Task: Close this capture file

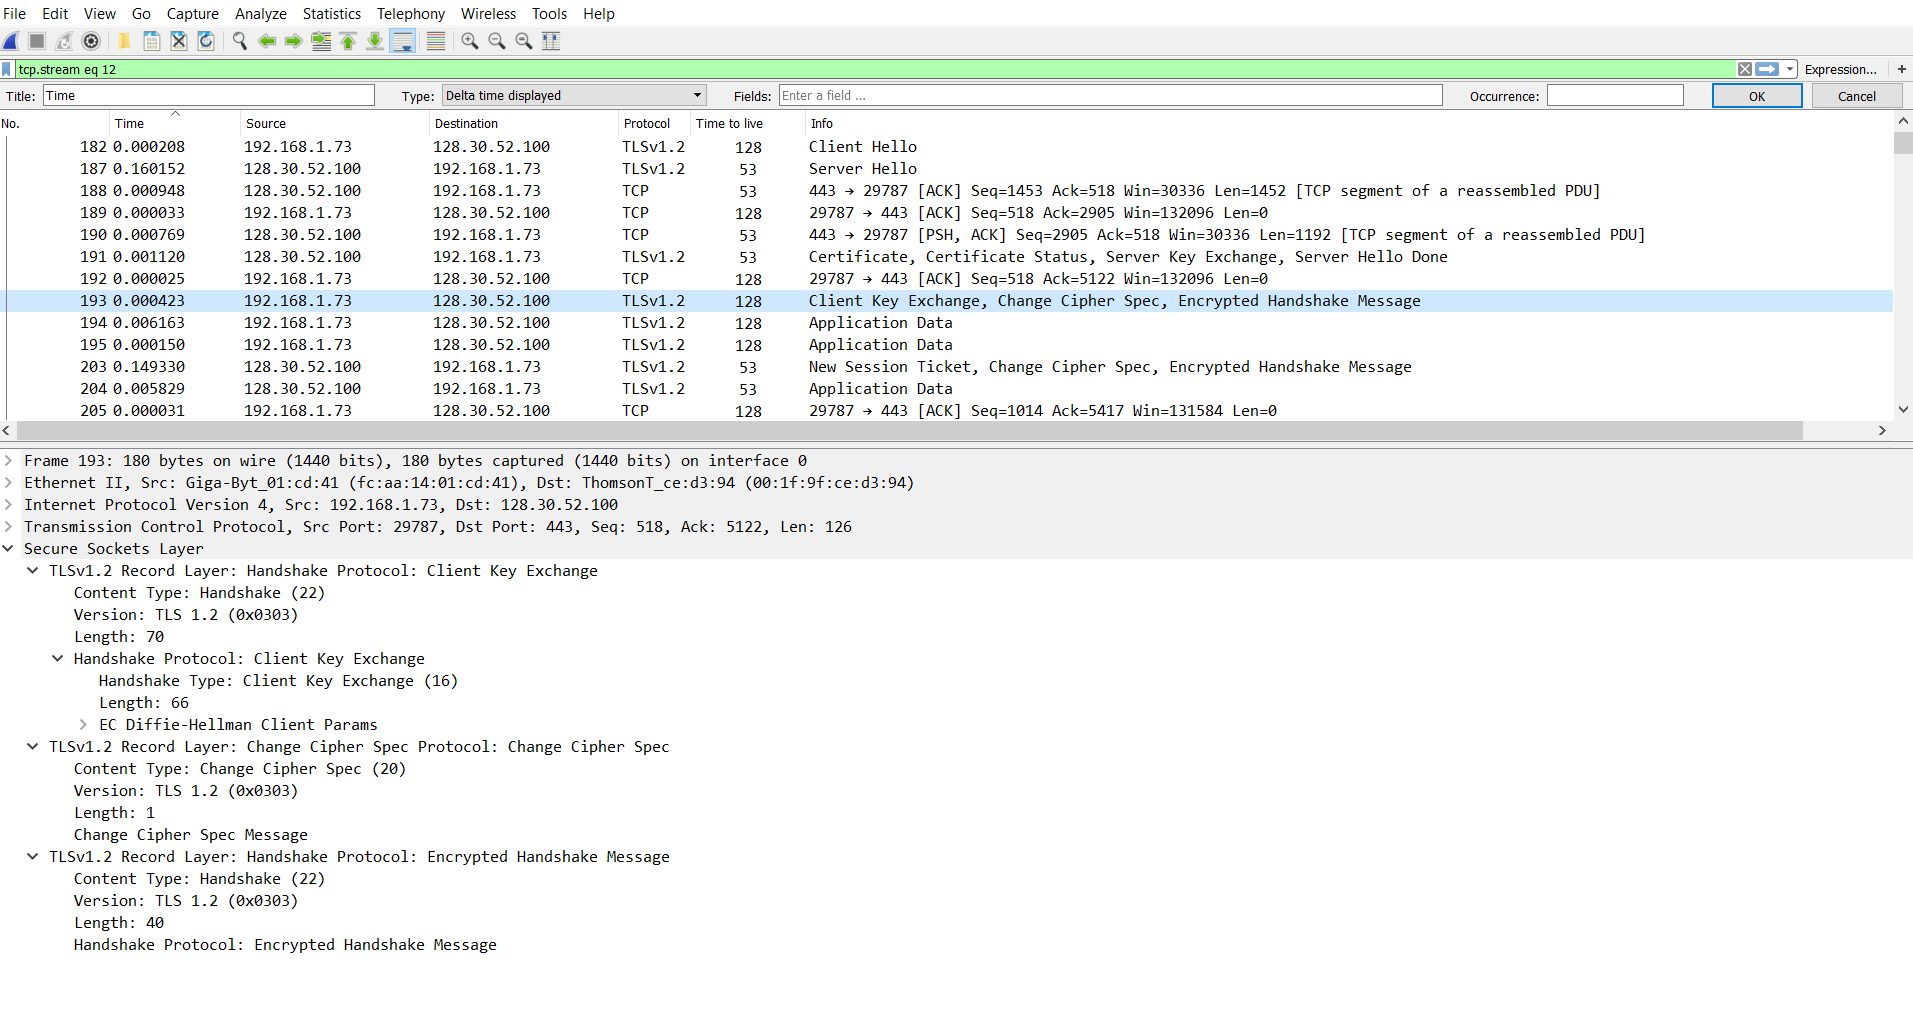Action: [179, 41]
